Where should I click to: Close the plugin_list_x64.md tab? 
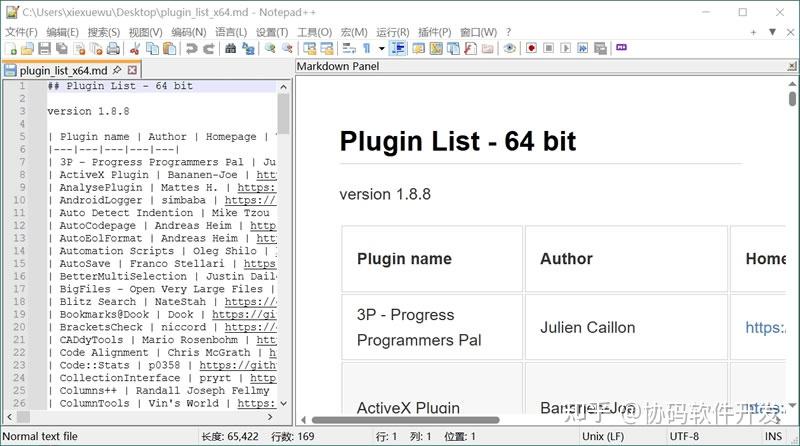[132, 69]
